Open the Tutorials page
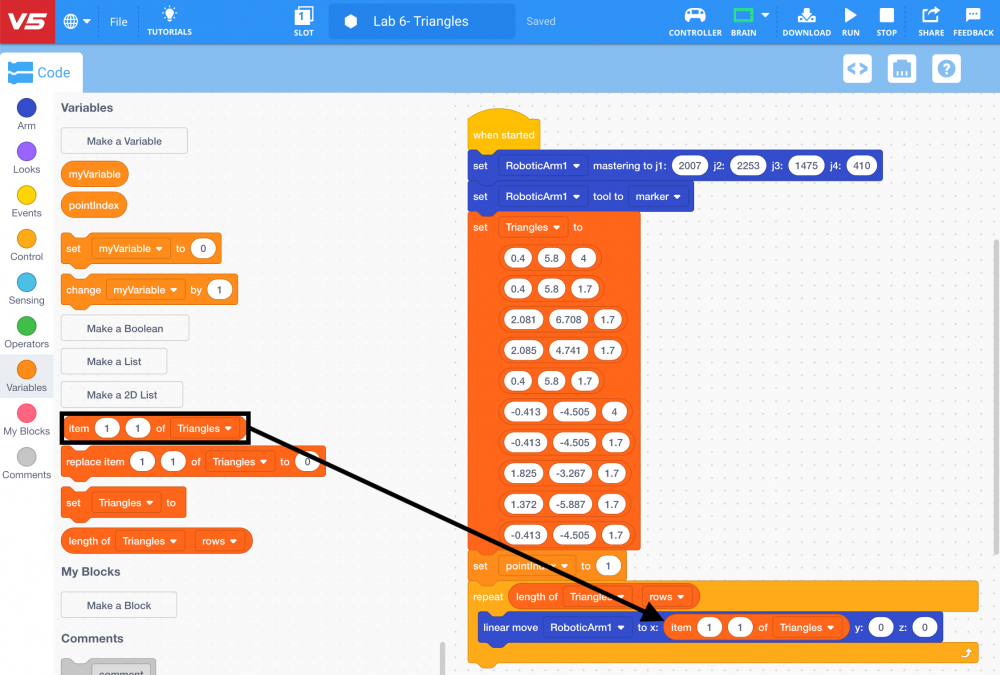The height and width of the screenshot is (675, 1000). coord(168,20)
